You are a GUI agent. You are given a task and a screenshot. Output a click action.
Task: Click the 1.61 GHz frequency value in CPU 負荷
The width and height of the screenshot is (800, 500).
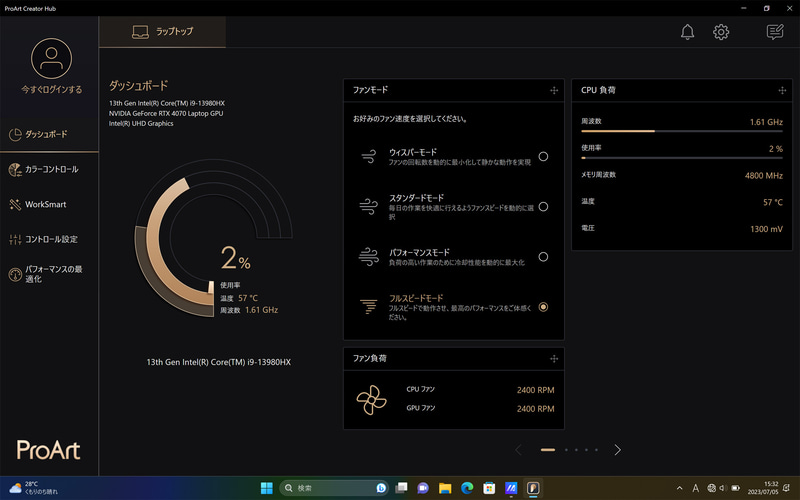coord(766,122)
